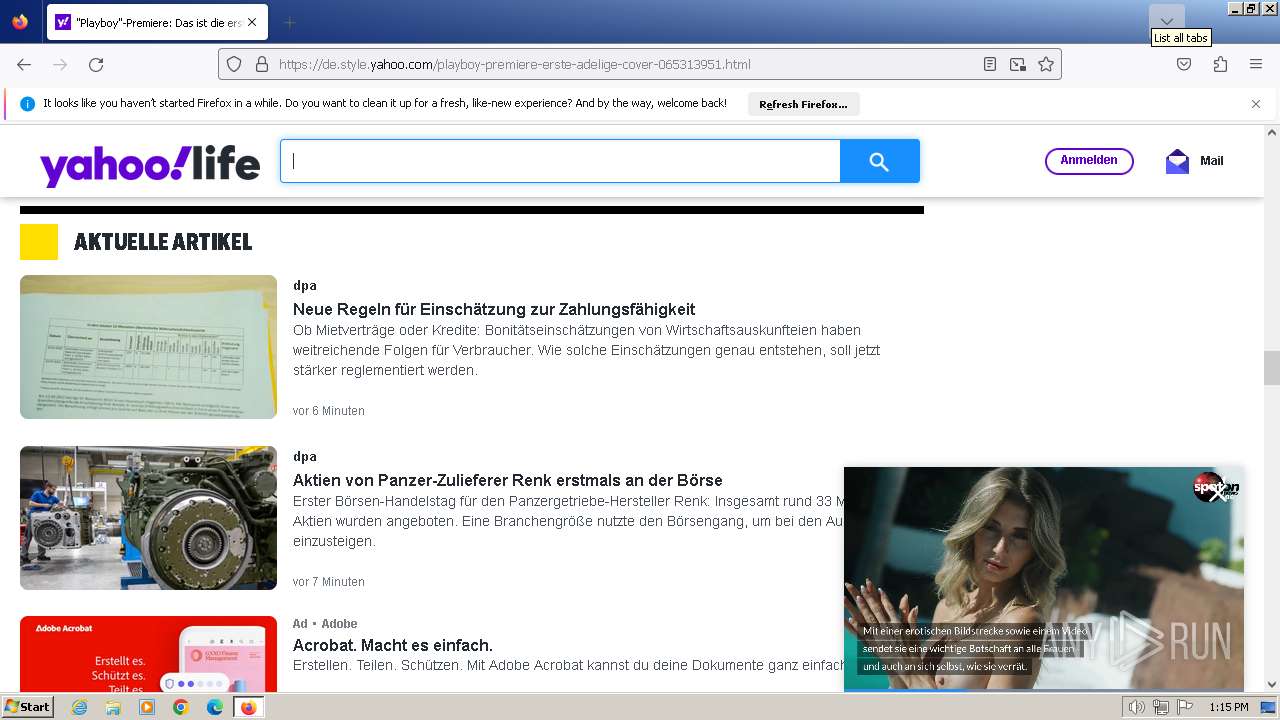Launch Edge from the taskbar

pyautogui.click(x=215, y=707)
